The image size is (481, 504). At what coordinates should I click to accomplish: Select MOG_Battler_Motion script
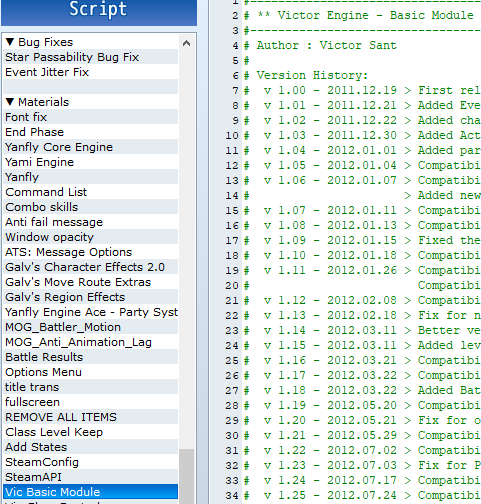(x=90, y=327)
